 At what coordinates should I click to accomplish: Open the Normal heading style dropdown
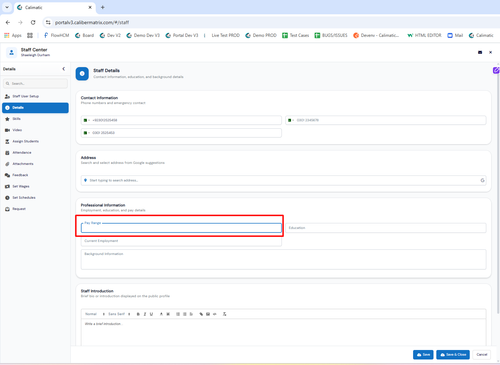tap(95, 314)
